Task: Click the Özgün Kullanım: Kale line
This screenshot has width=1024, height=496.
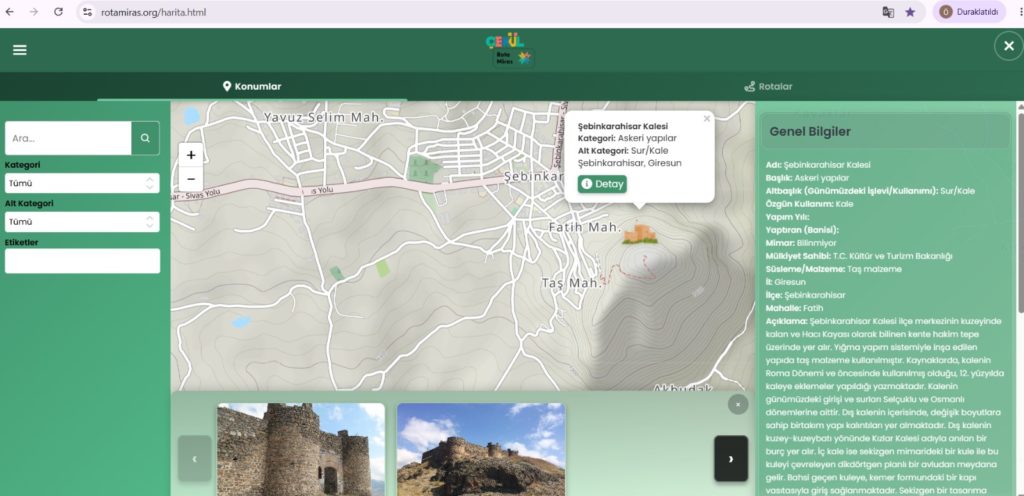Action: [x=809, y=204]
